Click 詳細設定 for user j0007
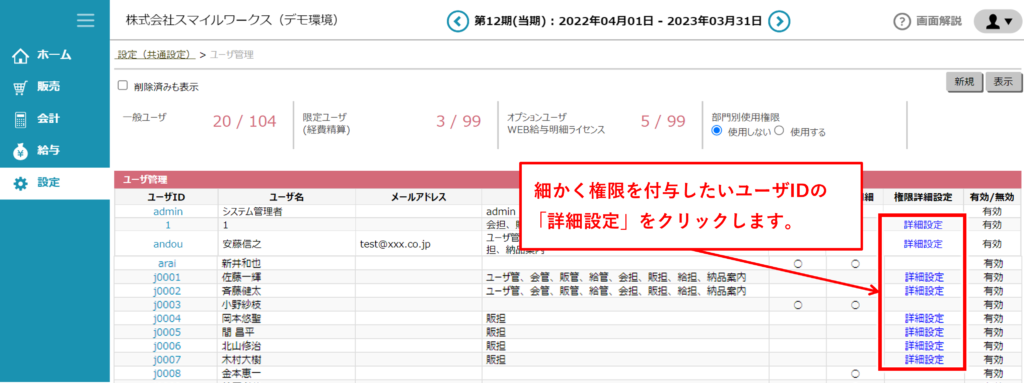The width and height of the screenshot is (1024, 383). click(x=923, y=359)
